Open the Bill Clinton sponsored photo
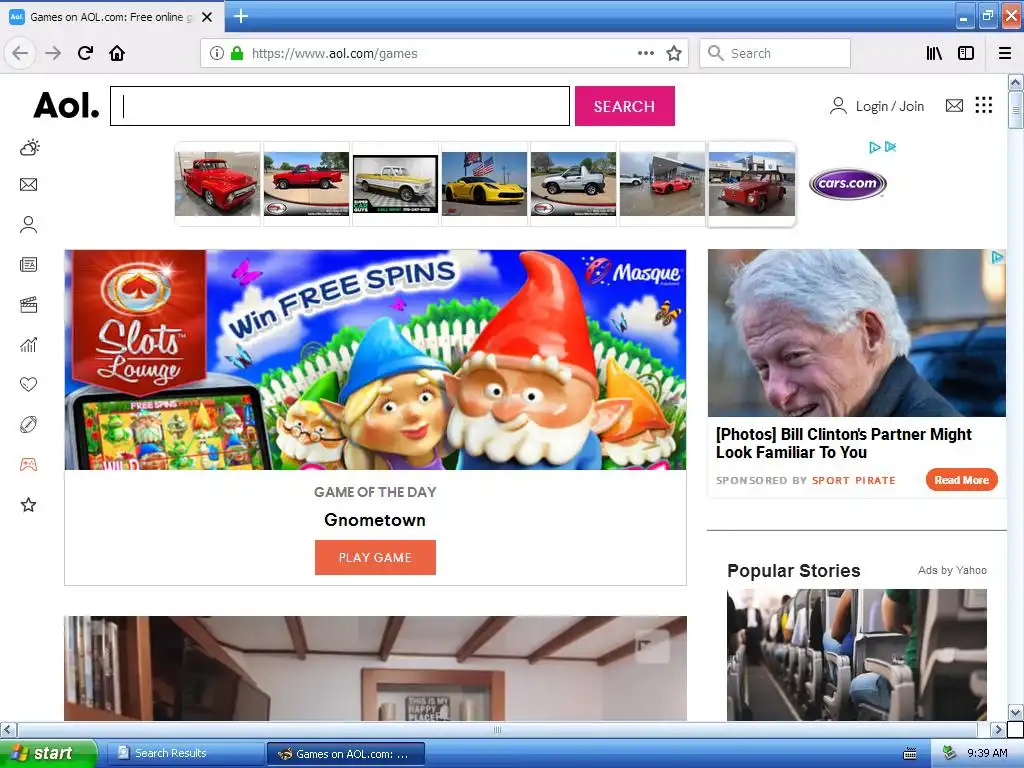 point(857,333)
